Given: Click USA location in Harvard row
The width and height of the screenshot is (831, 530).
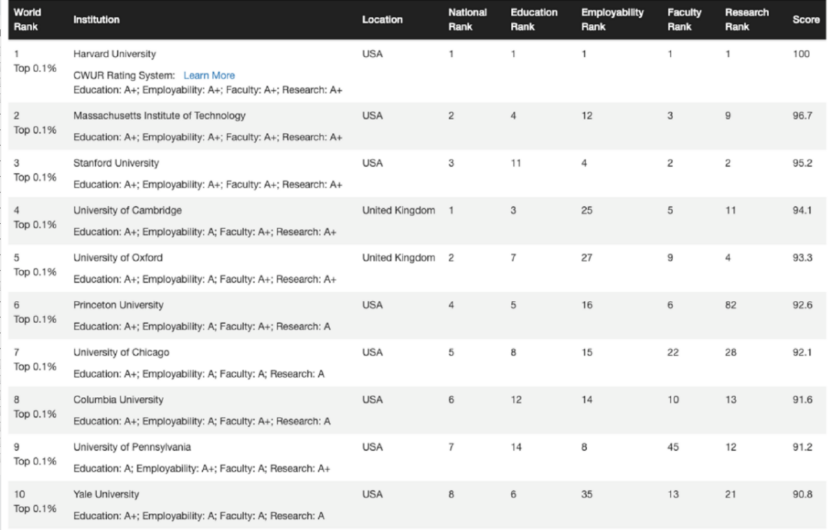Looking at the screenshot, I should coord(372,54).
